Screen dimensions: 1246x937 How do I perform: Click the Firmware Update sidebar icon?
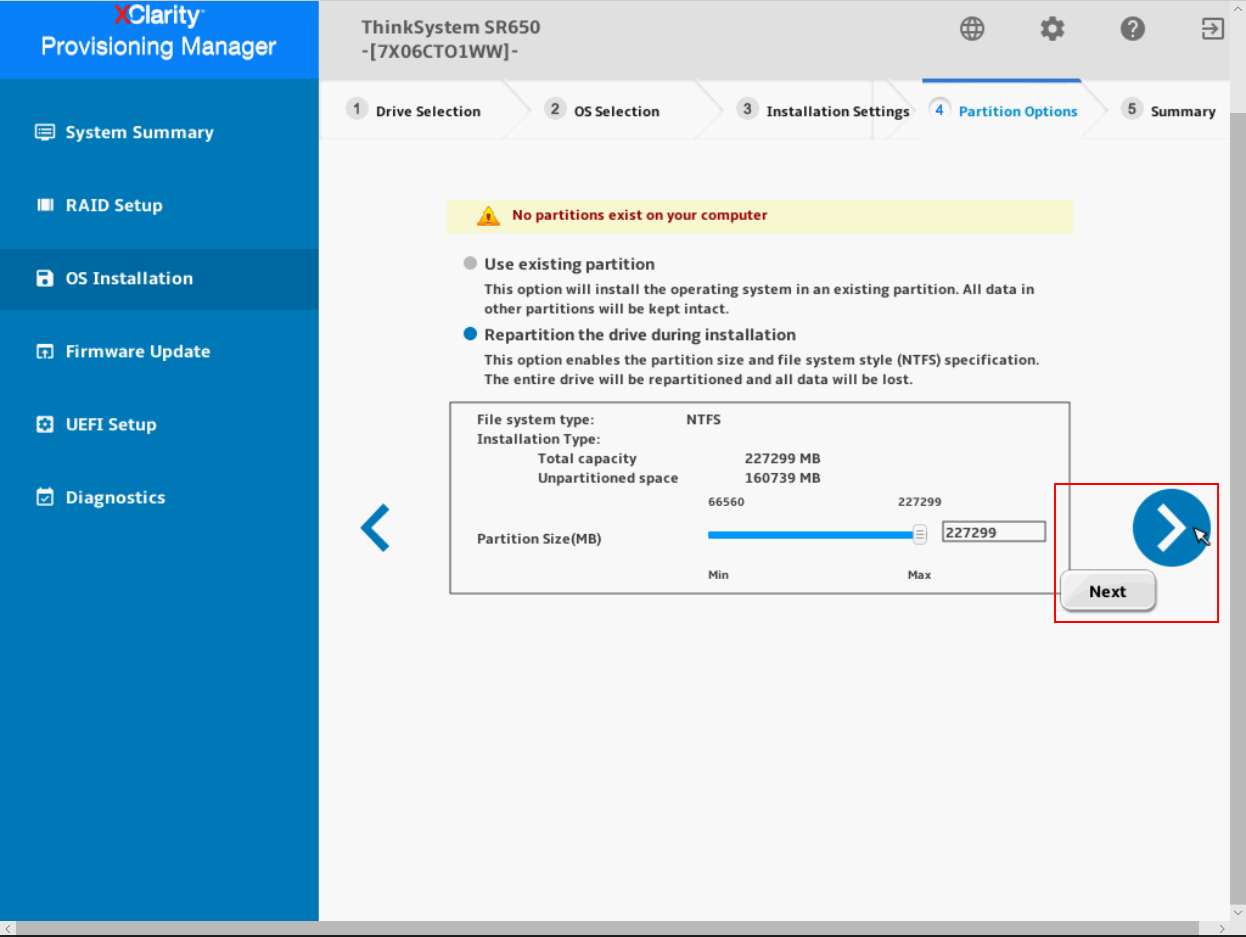(x=44, y=351)
